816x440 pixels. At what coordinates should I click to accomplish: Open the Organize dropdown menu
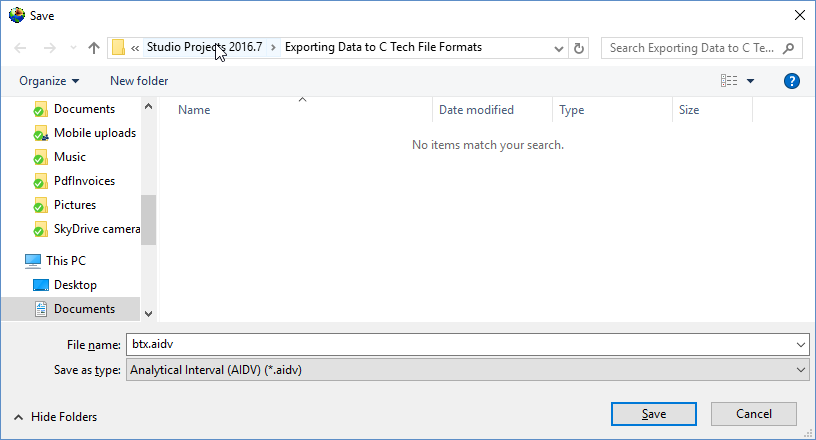(x=49, y=81)
